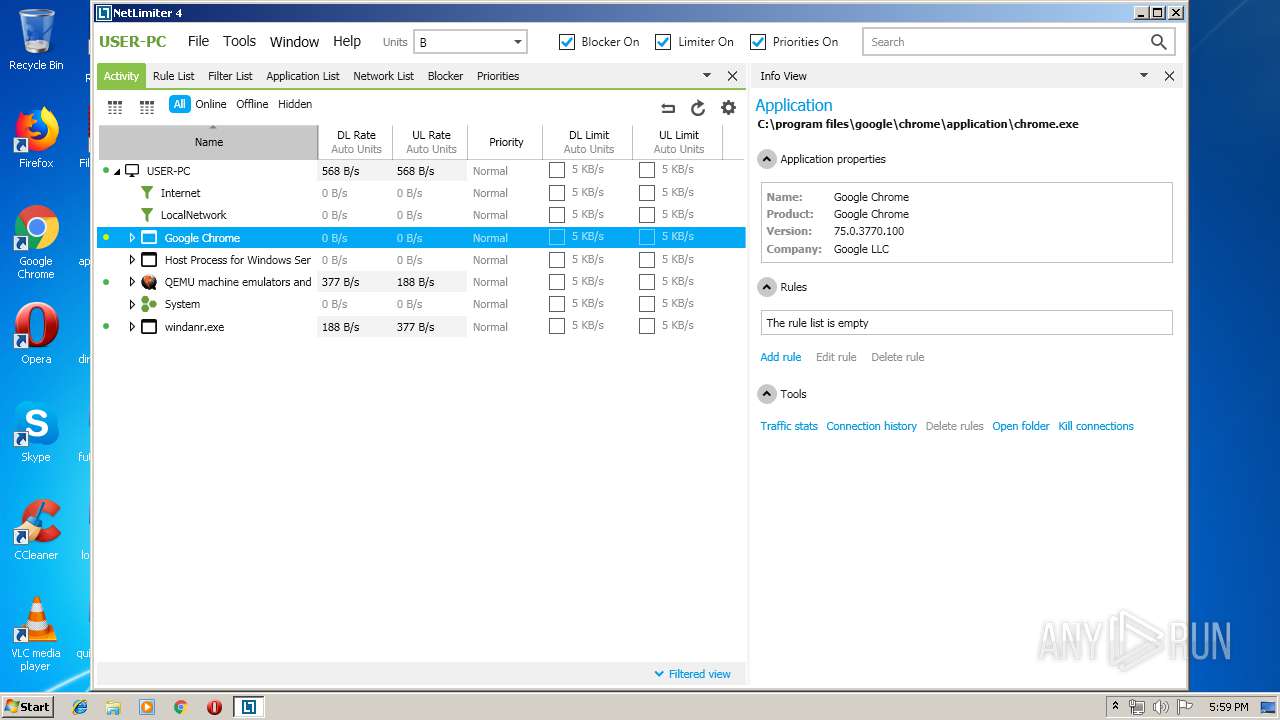Expand QEMU machine emulators node
1280x720 pixels.
pos(132,282)
